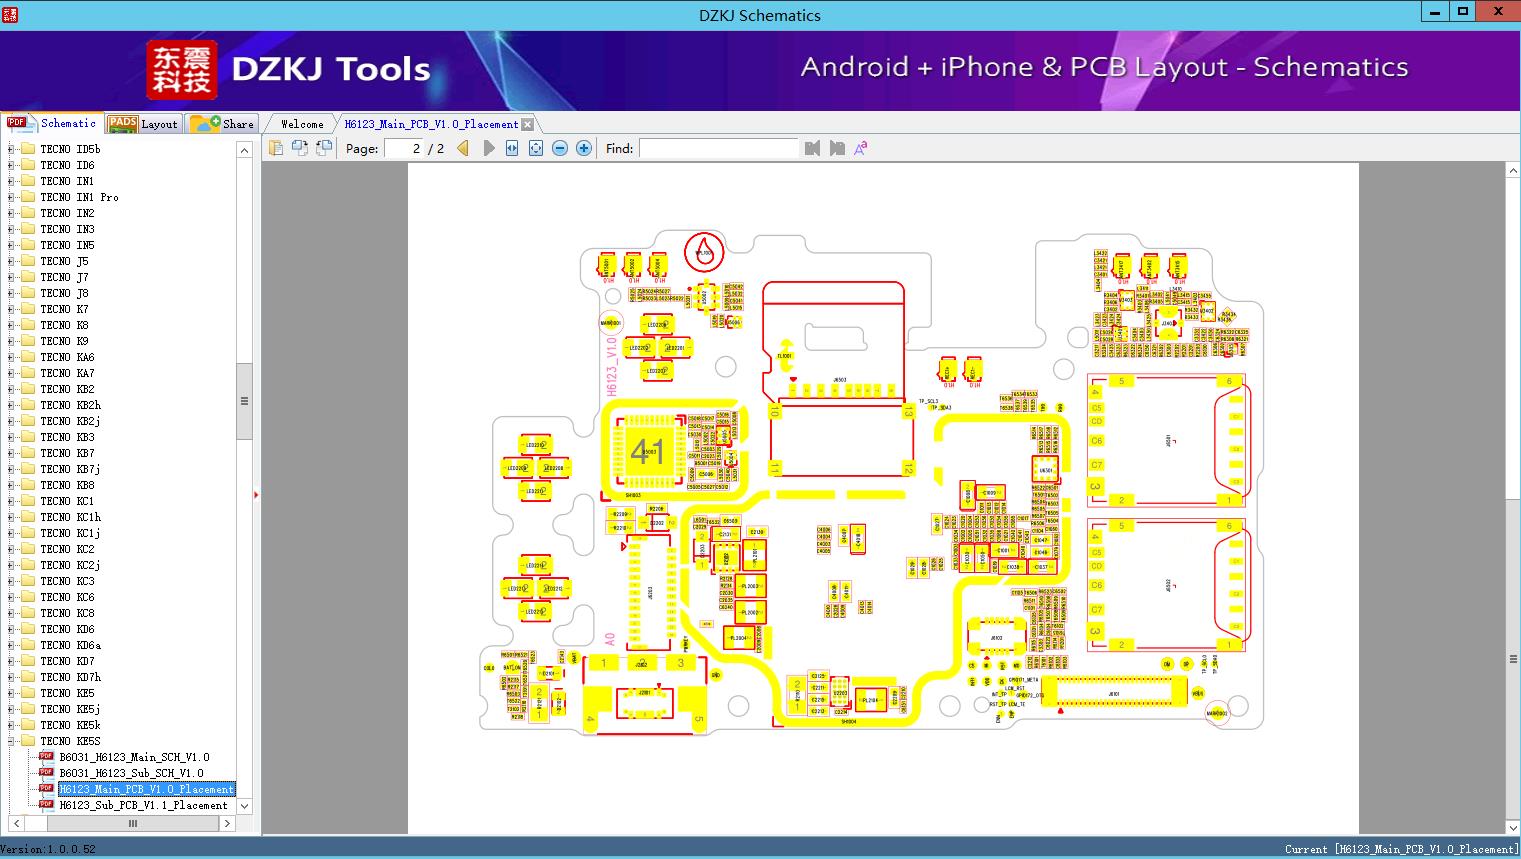This screenshot has height=859, width=1521.
Task: Click the first copy-page toolbar icon
Action: 276,148
